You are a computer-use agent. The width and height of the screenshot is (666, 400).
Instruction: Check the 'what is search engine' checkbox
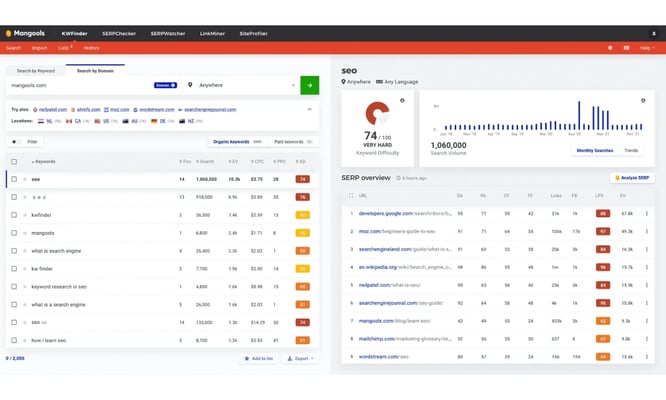[x=14, y=251]
